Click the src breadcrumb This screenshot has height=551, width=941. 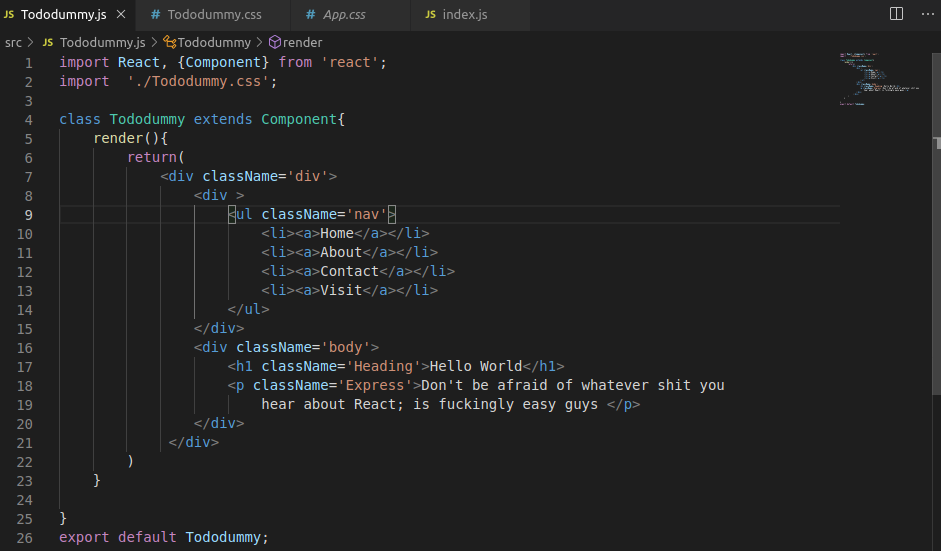point(13,43)
